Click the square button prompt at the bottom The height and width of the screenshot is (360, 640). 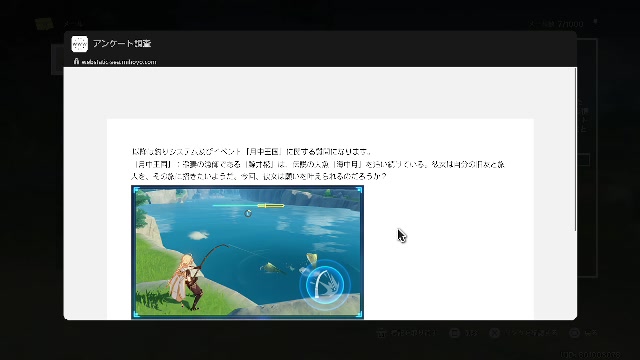click(x=454, y=333)
